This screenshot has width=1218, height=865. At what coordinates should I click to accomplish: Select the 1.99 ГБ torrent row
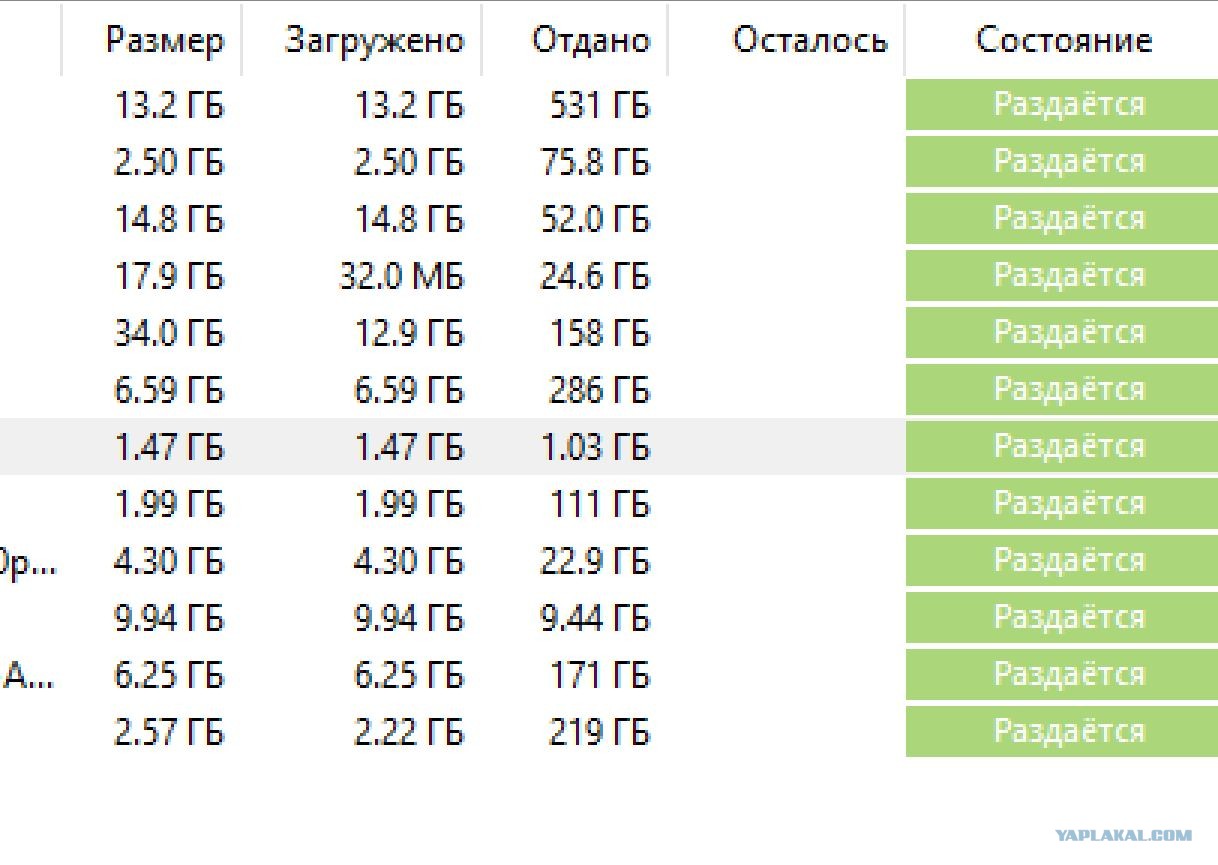pos(609,504)
